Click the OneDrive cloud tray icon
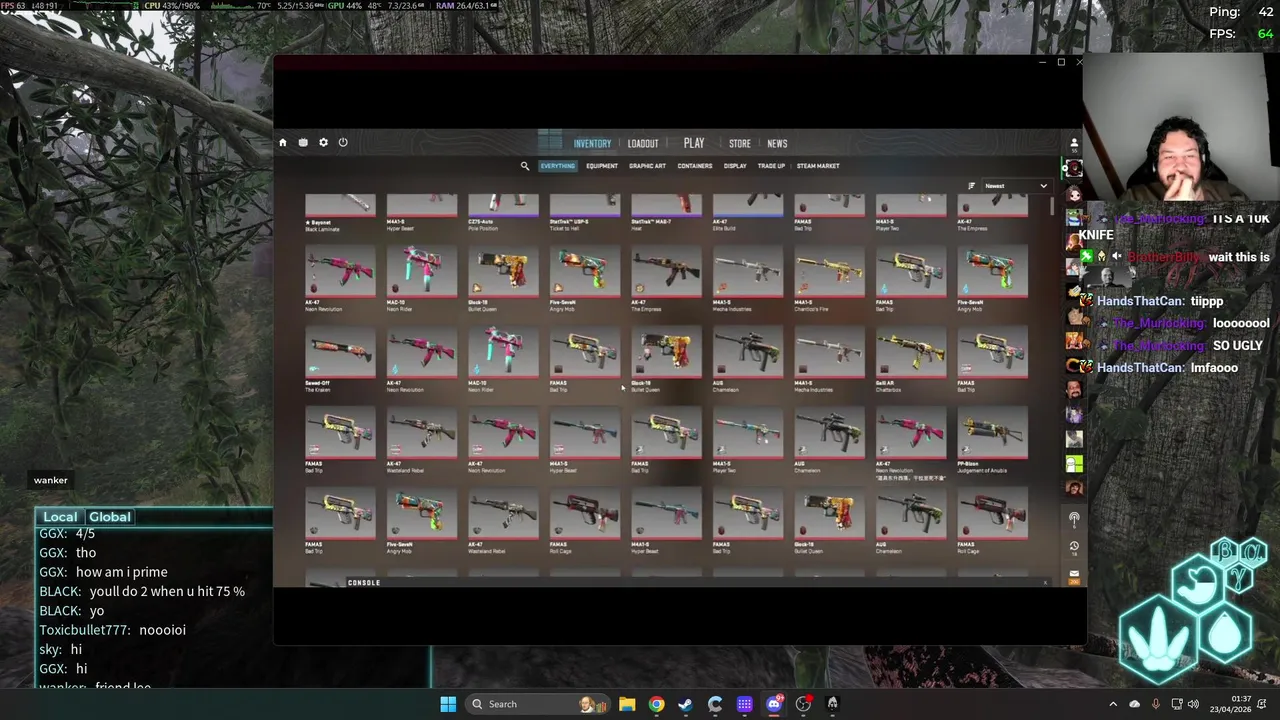The image size is (1280, 720). click(x=1134, y=704)
